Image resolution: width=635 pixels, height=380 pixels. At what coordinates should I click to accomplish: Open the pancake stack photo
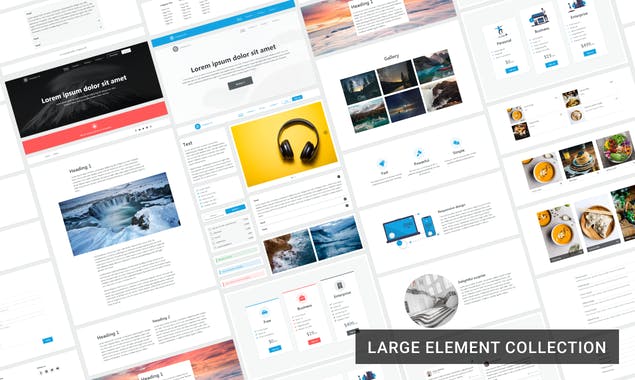tap(579, 160)
